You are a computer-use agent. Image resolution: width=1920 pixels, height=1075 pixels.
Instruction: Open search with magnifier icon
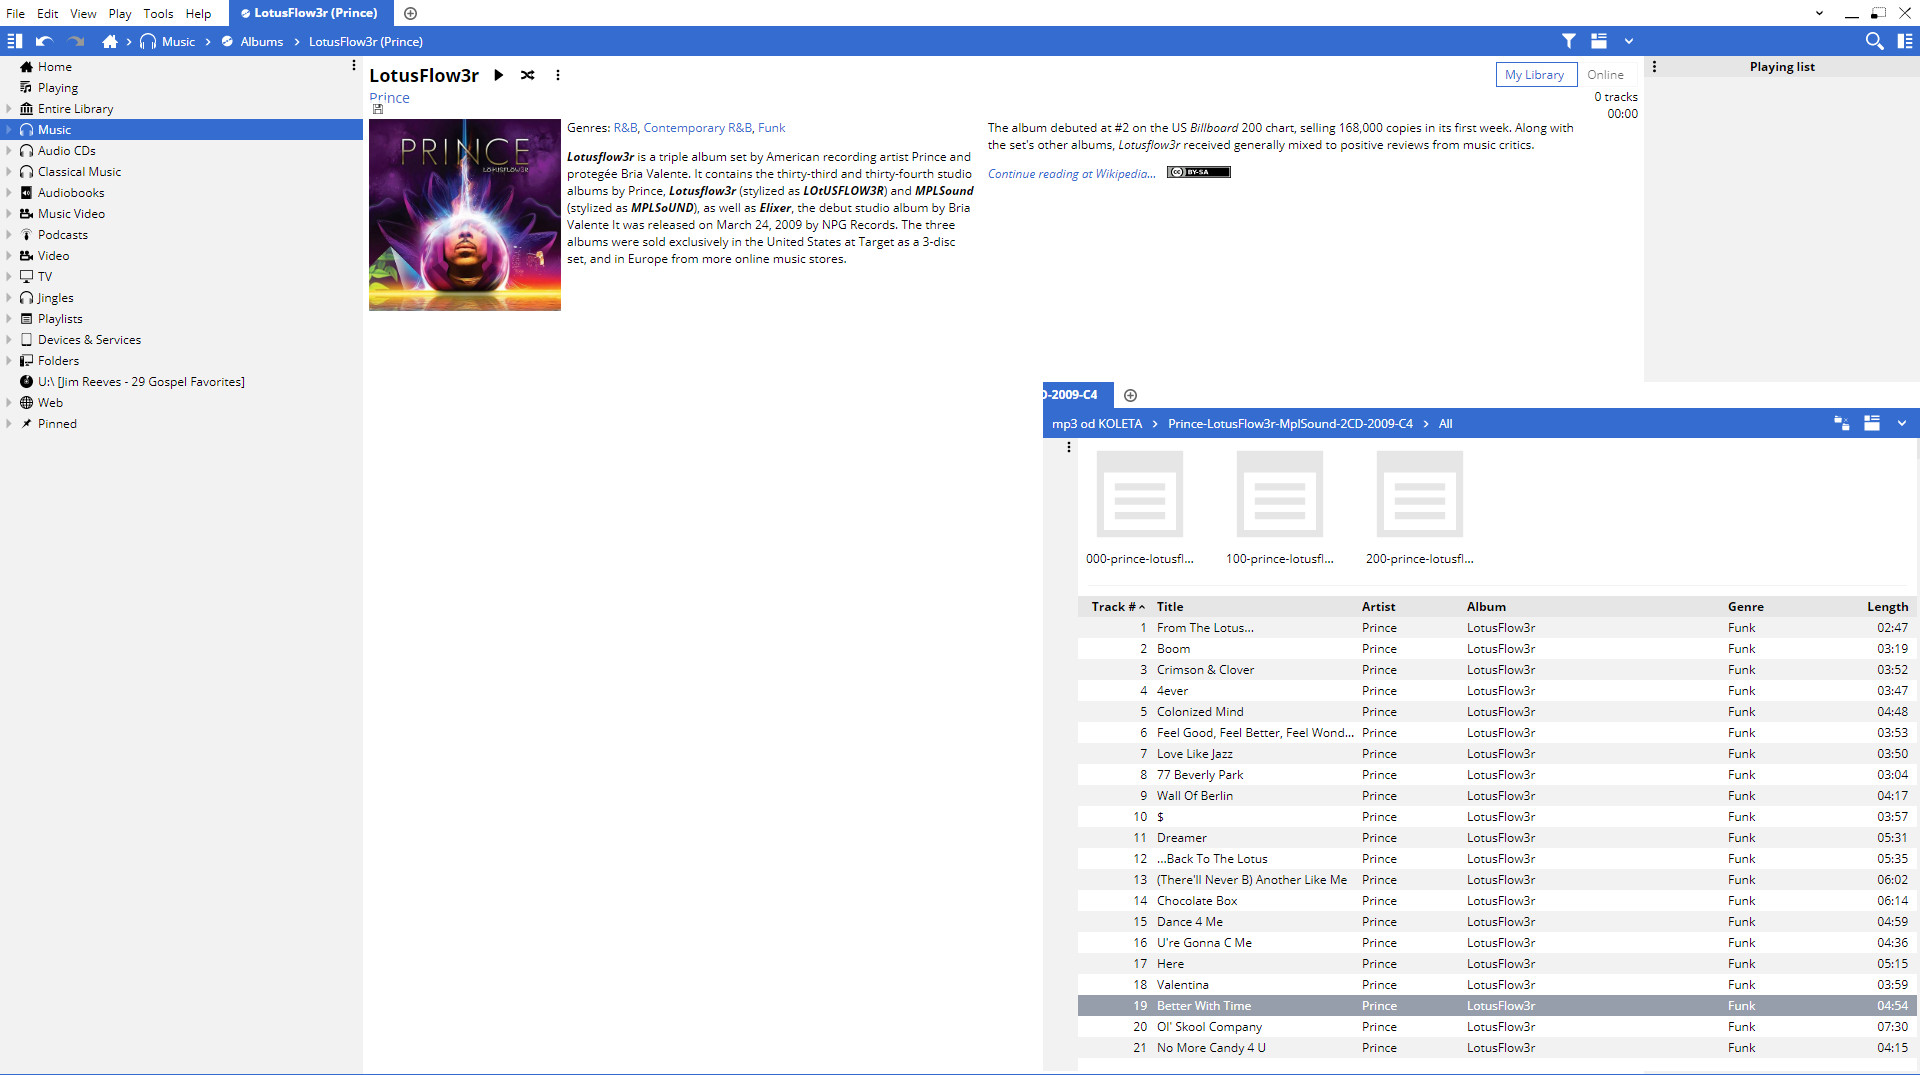(1874, 41)
